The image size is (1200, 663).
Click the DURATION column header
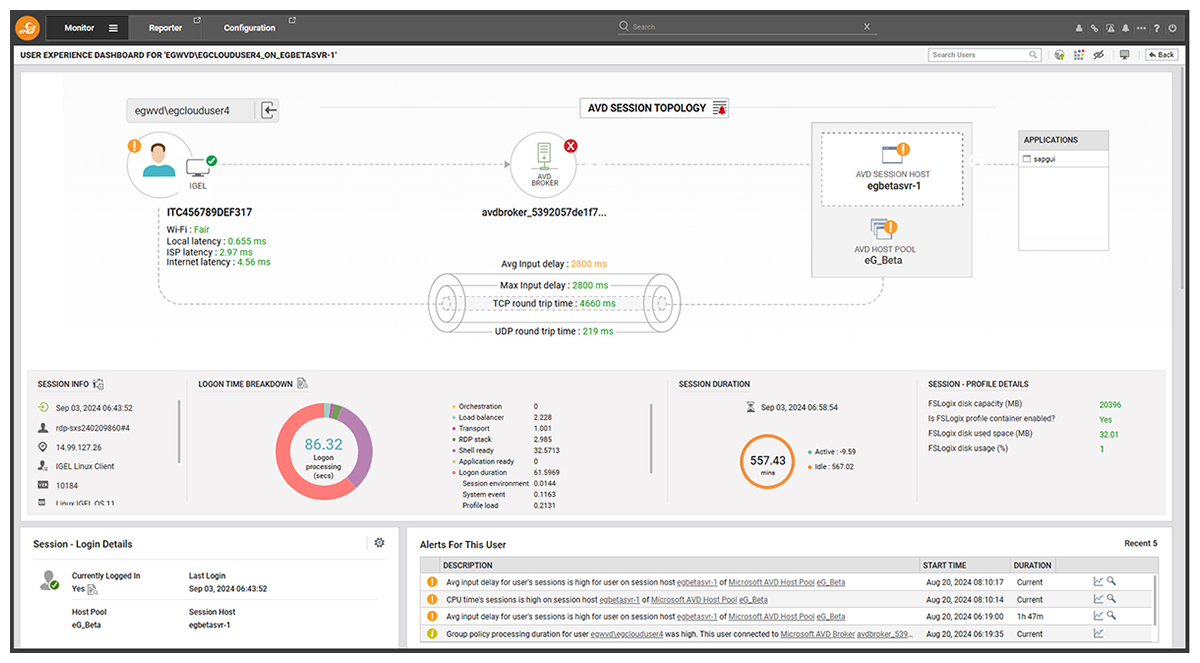coord(1032,565)
